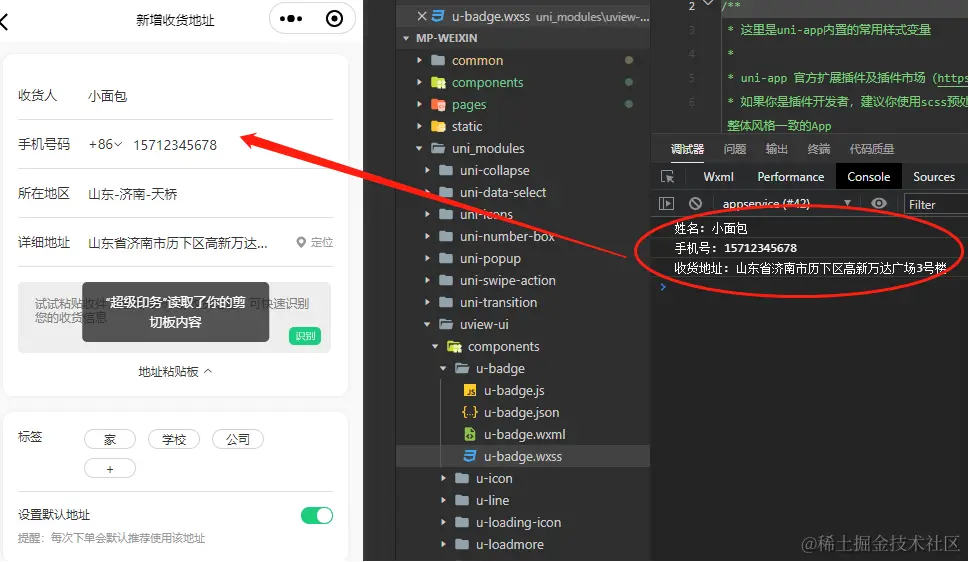Click the 收货人 name field 小面包
This screenshot has height=562, width=969.
coord(108,96)
